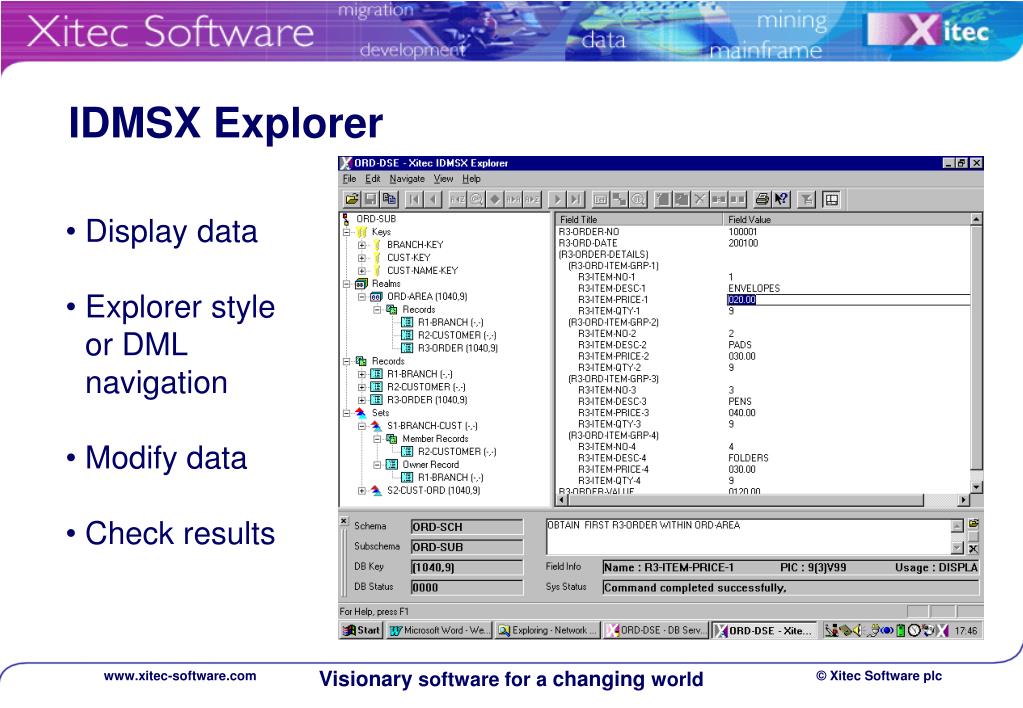Click field list scroll up arrow
Image resolution: width=1023 pixels, height=708 pixels.
976,220
